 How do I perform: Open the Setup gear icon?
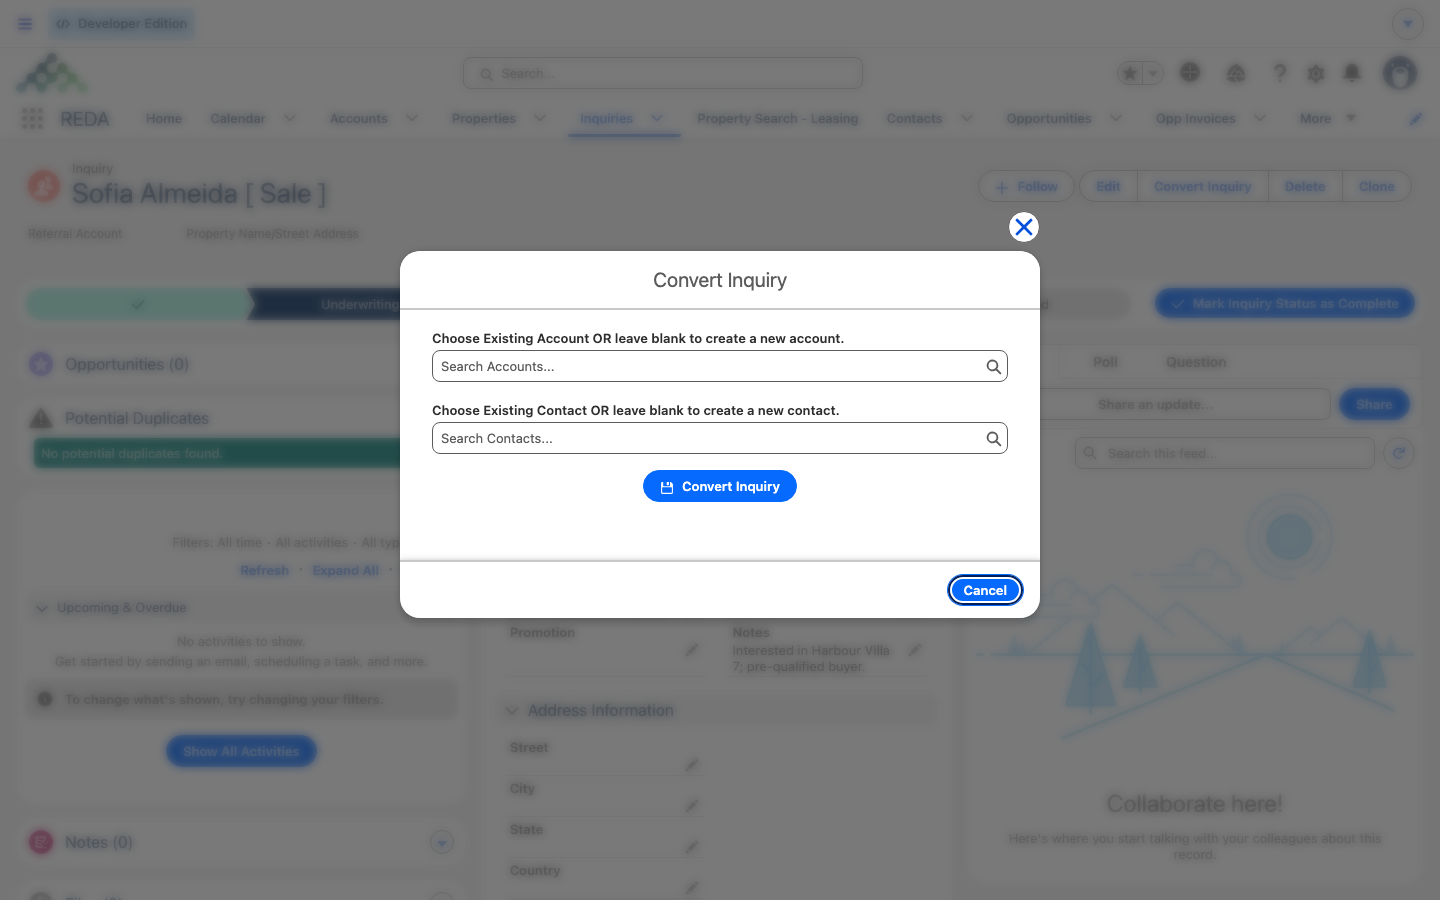pyautogui.click(x=1316, y=73)
